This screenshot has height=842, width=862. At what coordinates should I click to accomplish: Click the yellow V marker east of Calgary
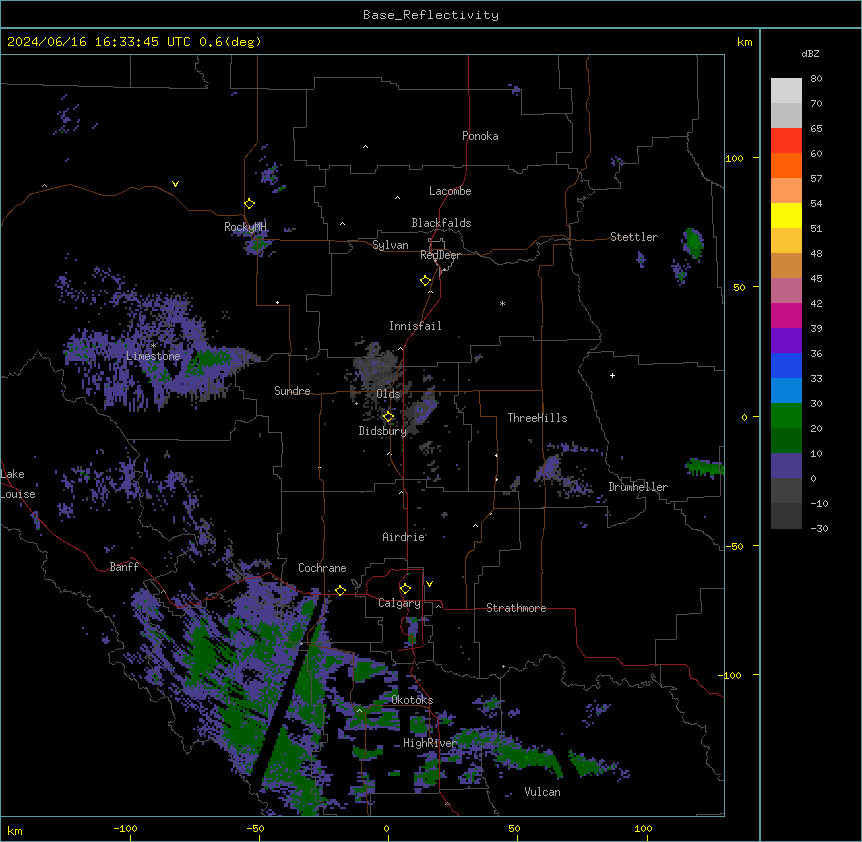(429, 584)
